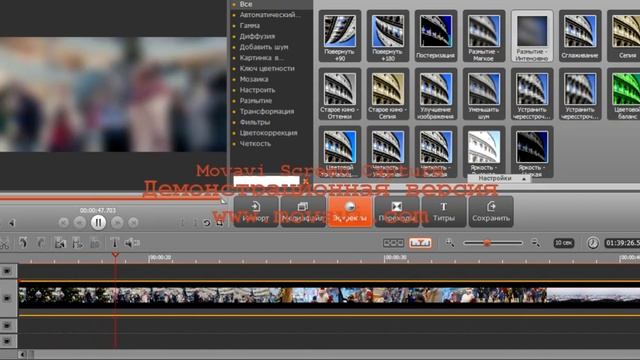Choose the Размытие - Мягкое effect
This screenshot has width=640, height=360.
tap(484, 36)
